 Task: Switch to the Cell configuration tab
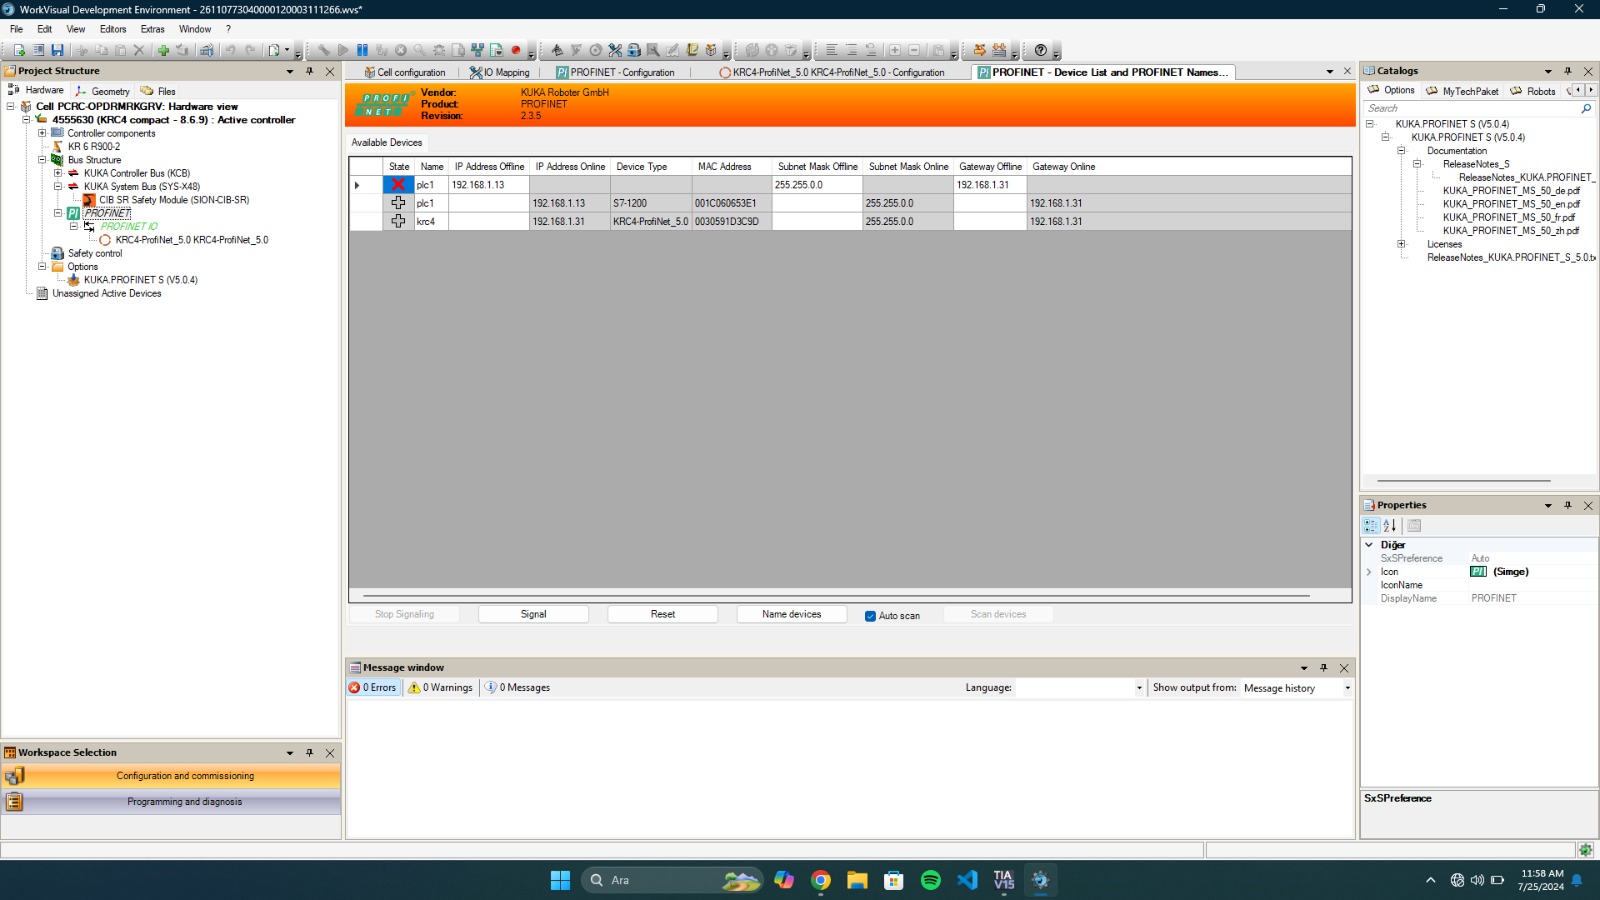405,72
